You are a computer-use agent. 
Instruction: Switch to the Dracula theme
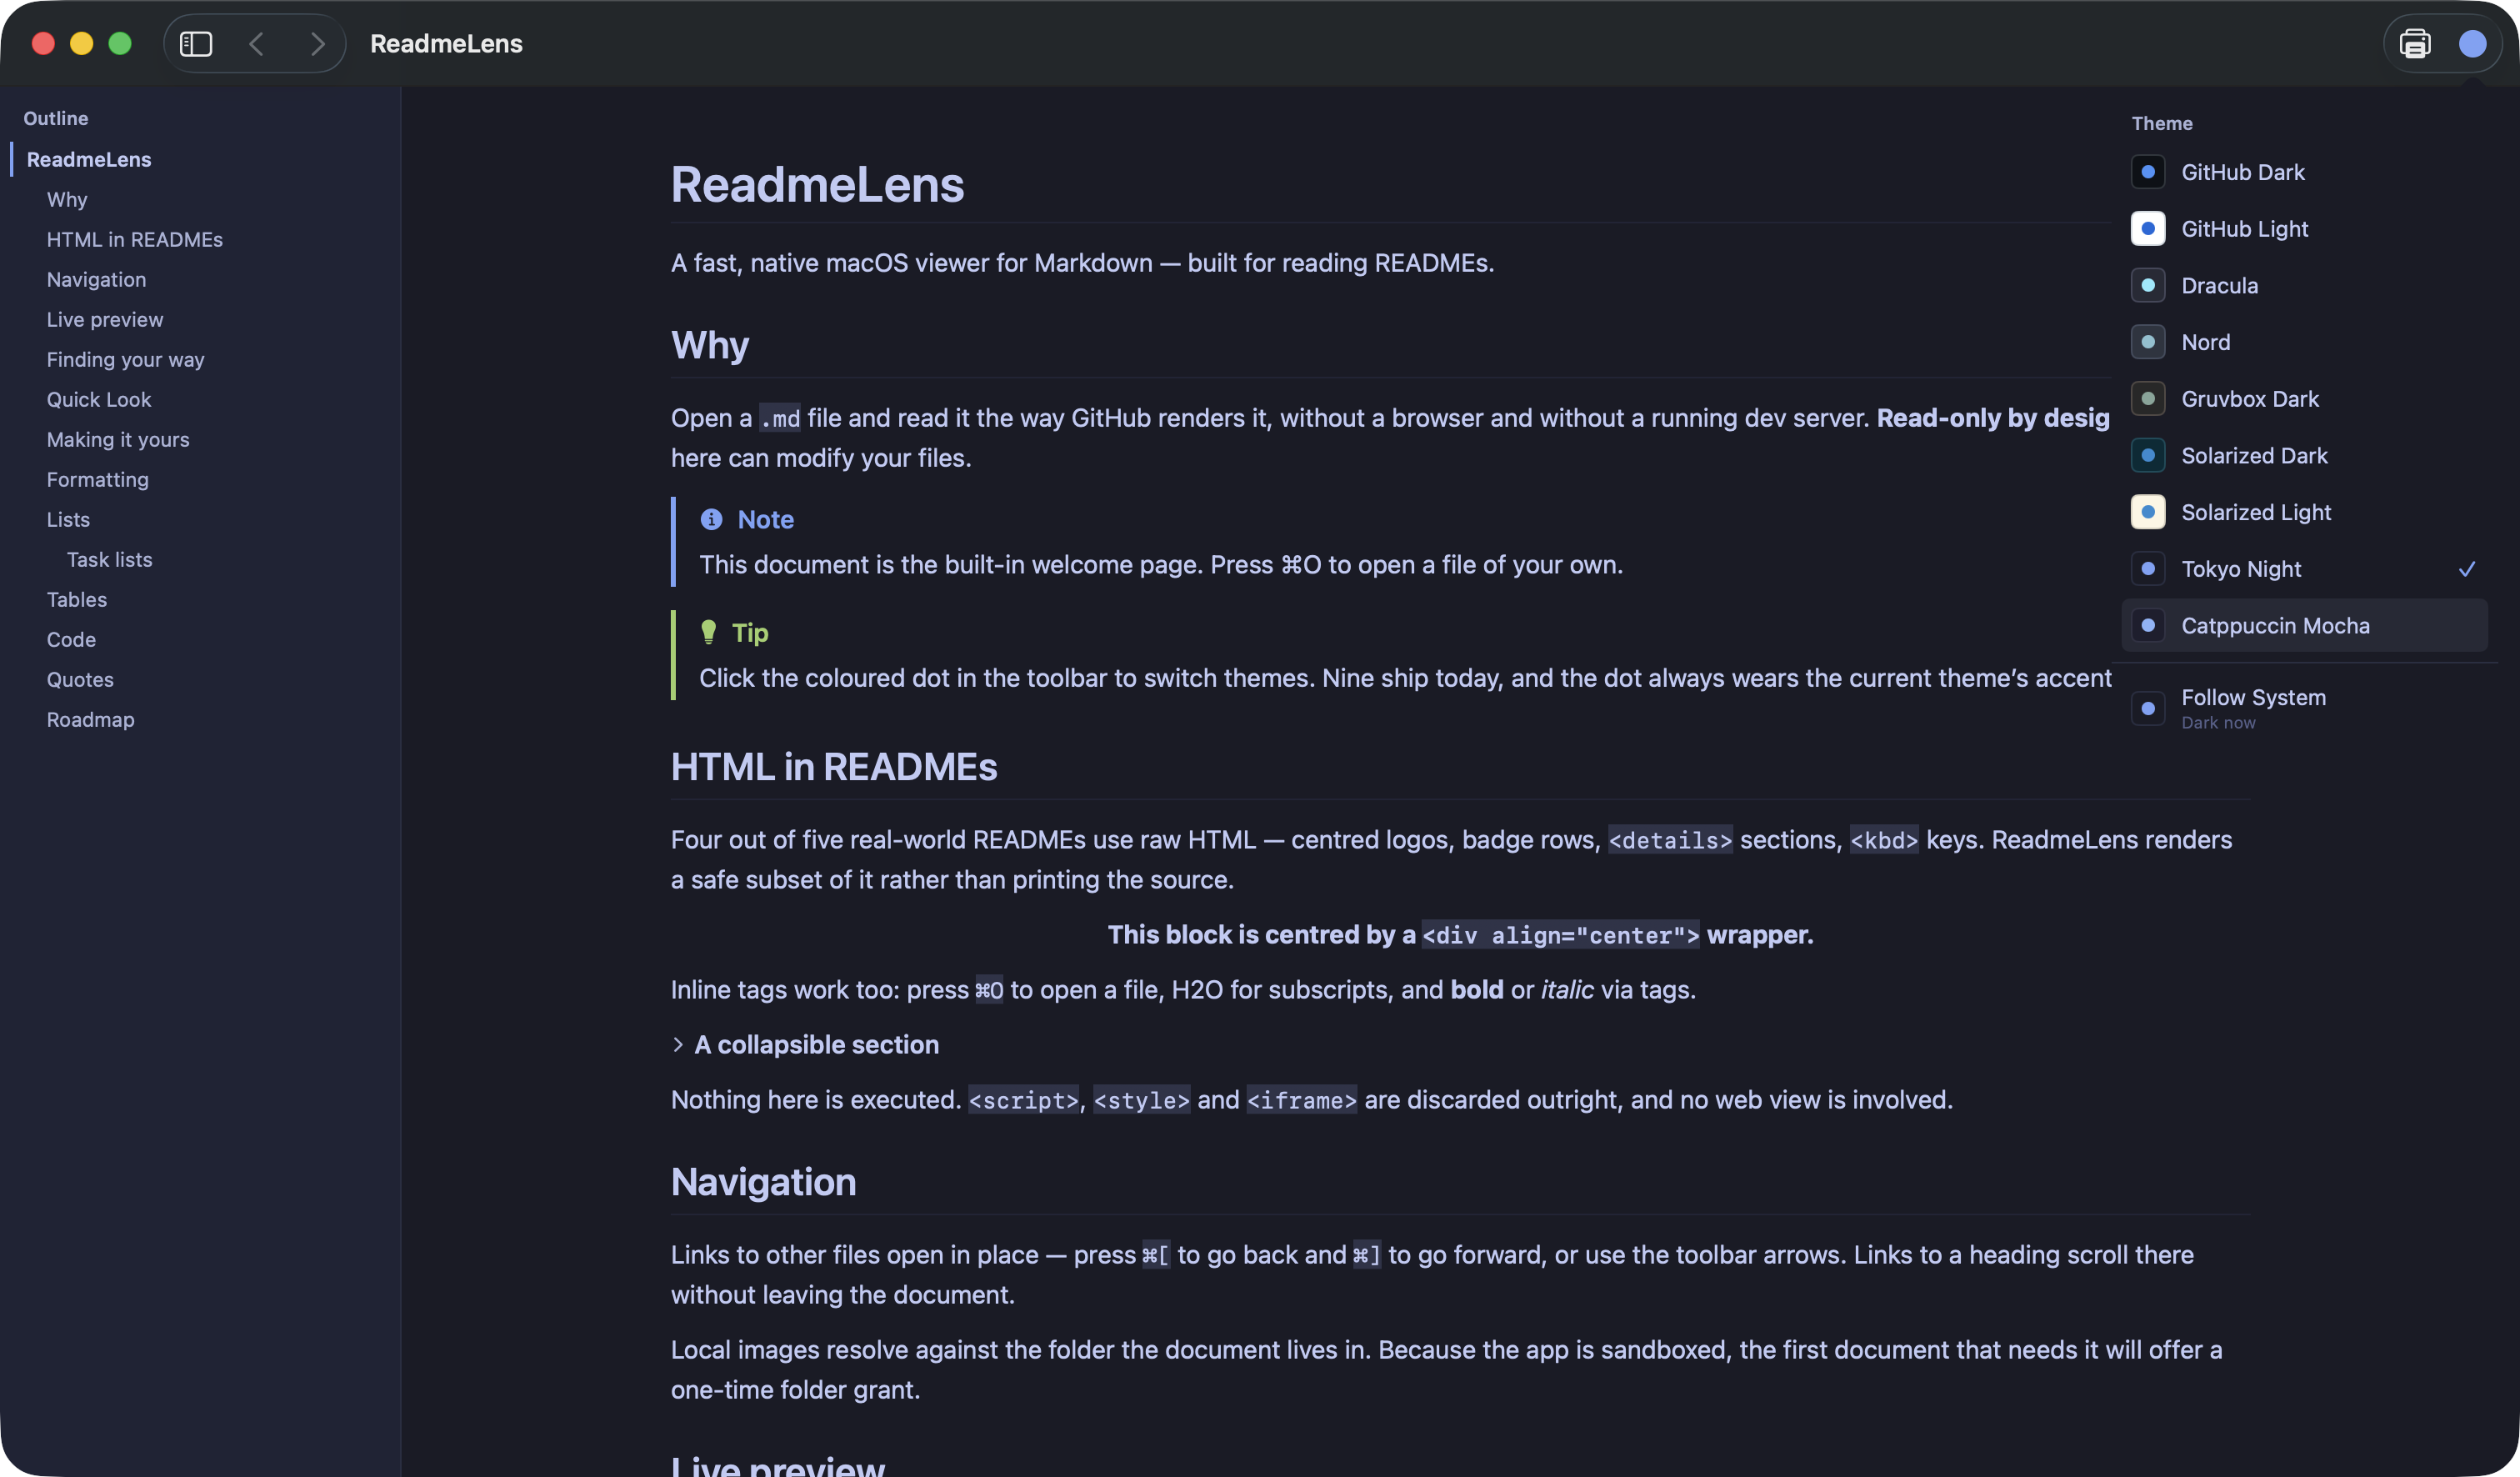2304,286
